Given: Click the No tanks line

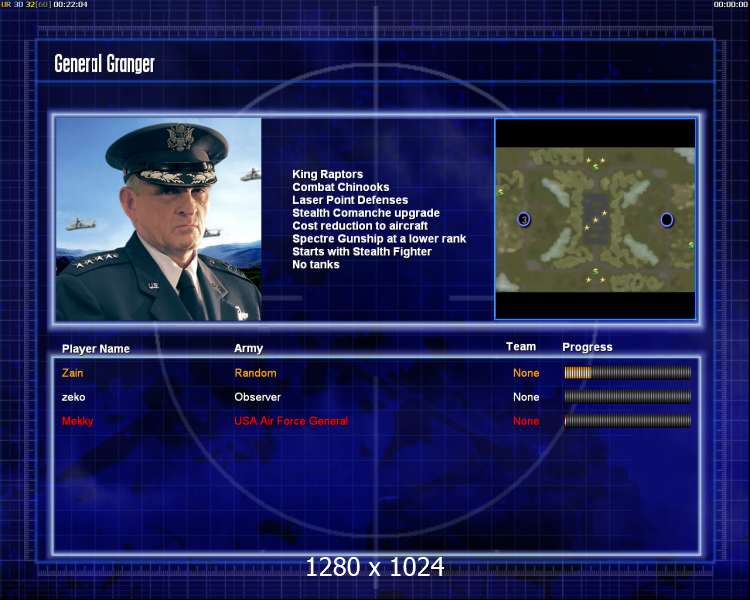Looking at the screenshot, I should click(316, 265).
